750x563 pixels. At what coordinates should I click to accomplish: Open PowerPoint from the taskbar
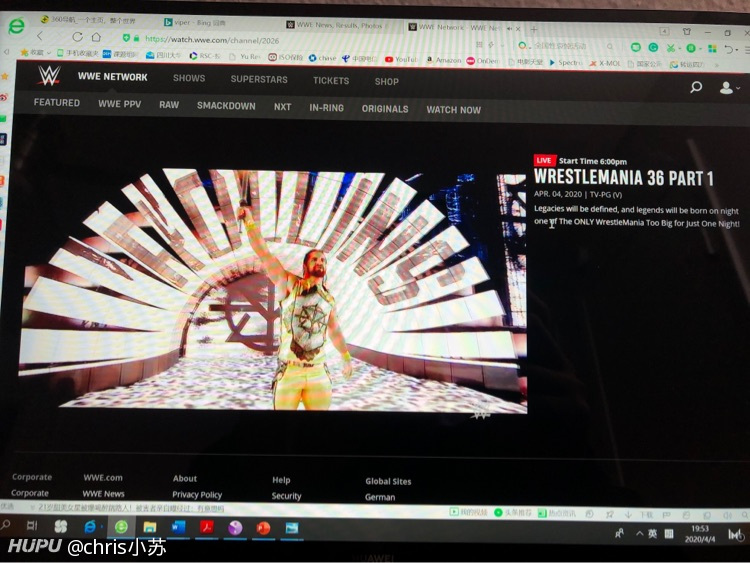[x=263, y=528]
